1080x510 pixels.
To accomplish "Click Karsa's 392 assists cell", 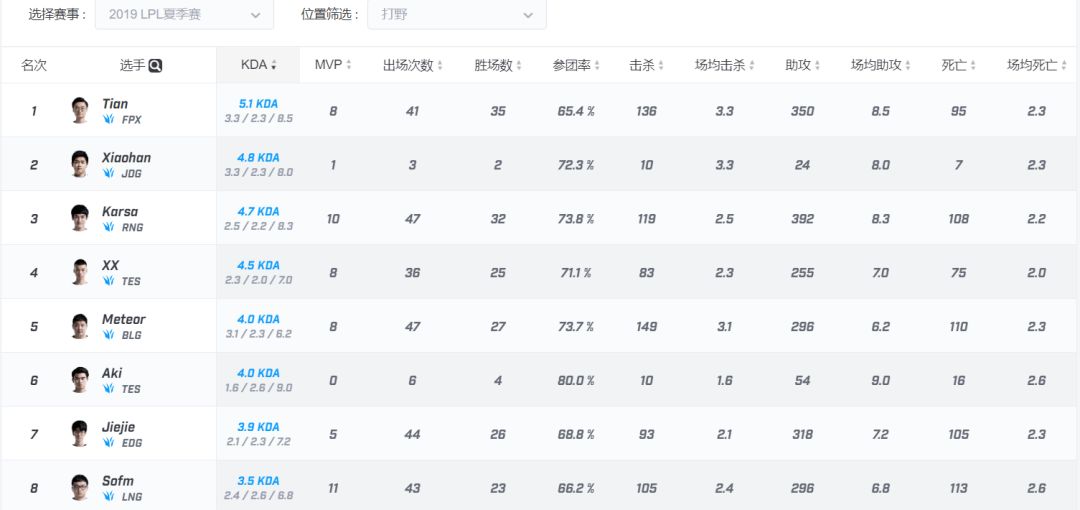I will click(802, 218).
